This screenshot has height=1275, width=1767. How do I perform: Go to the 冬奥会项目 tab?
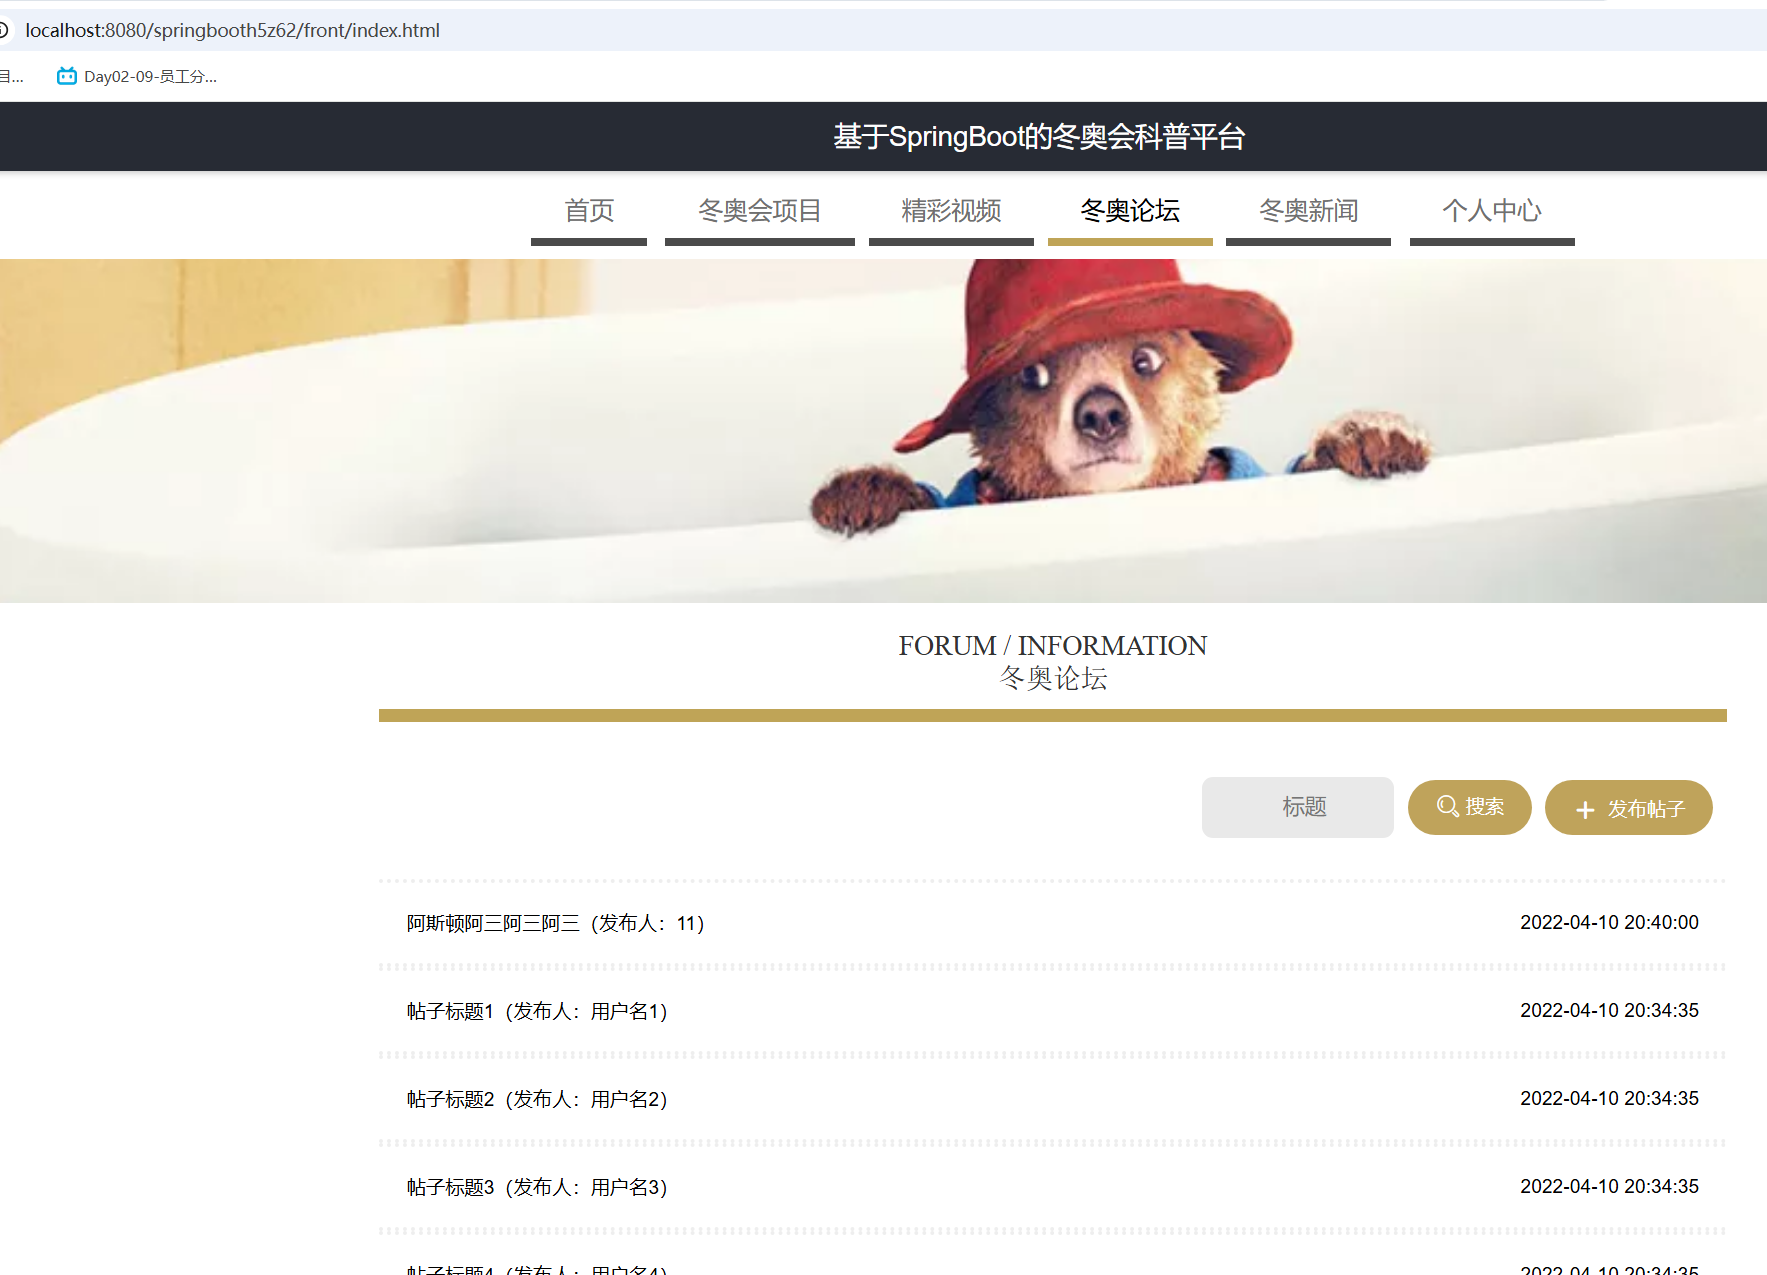tap(760, 211)
